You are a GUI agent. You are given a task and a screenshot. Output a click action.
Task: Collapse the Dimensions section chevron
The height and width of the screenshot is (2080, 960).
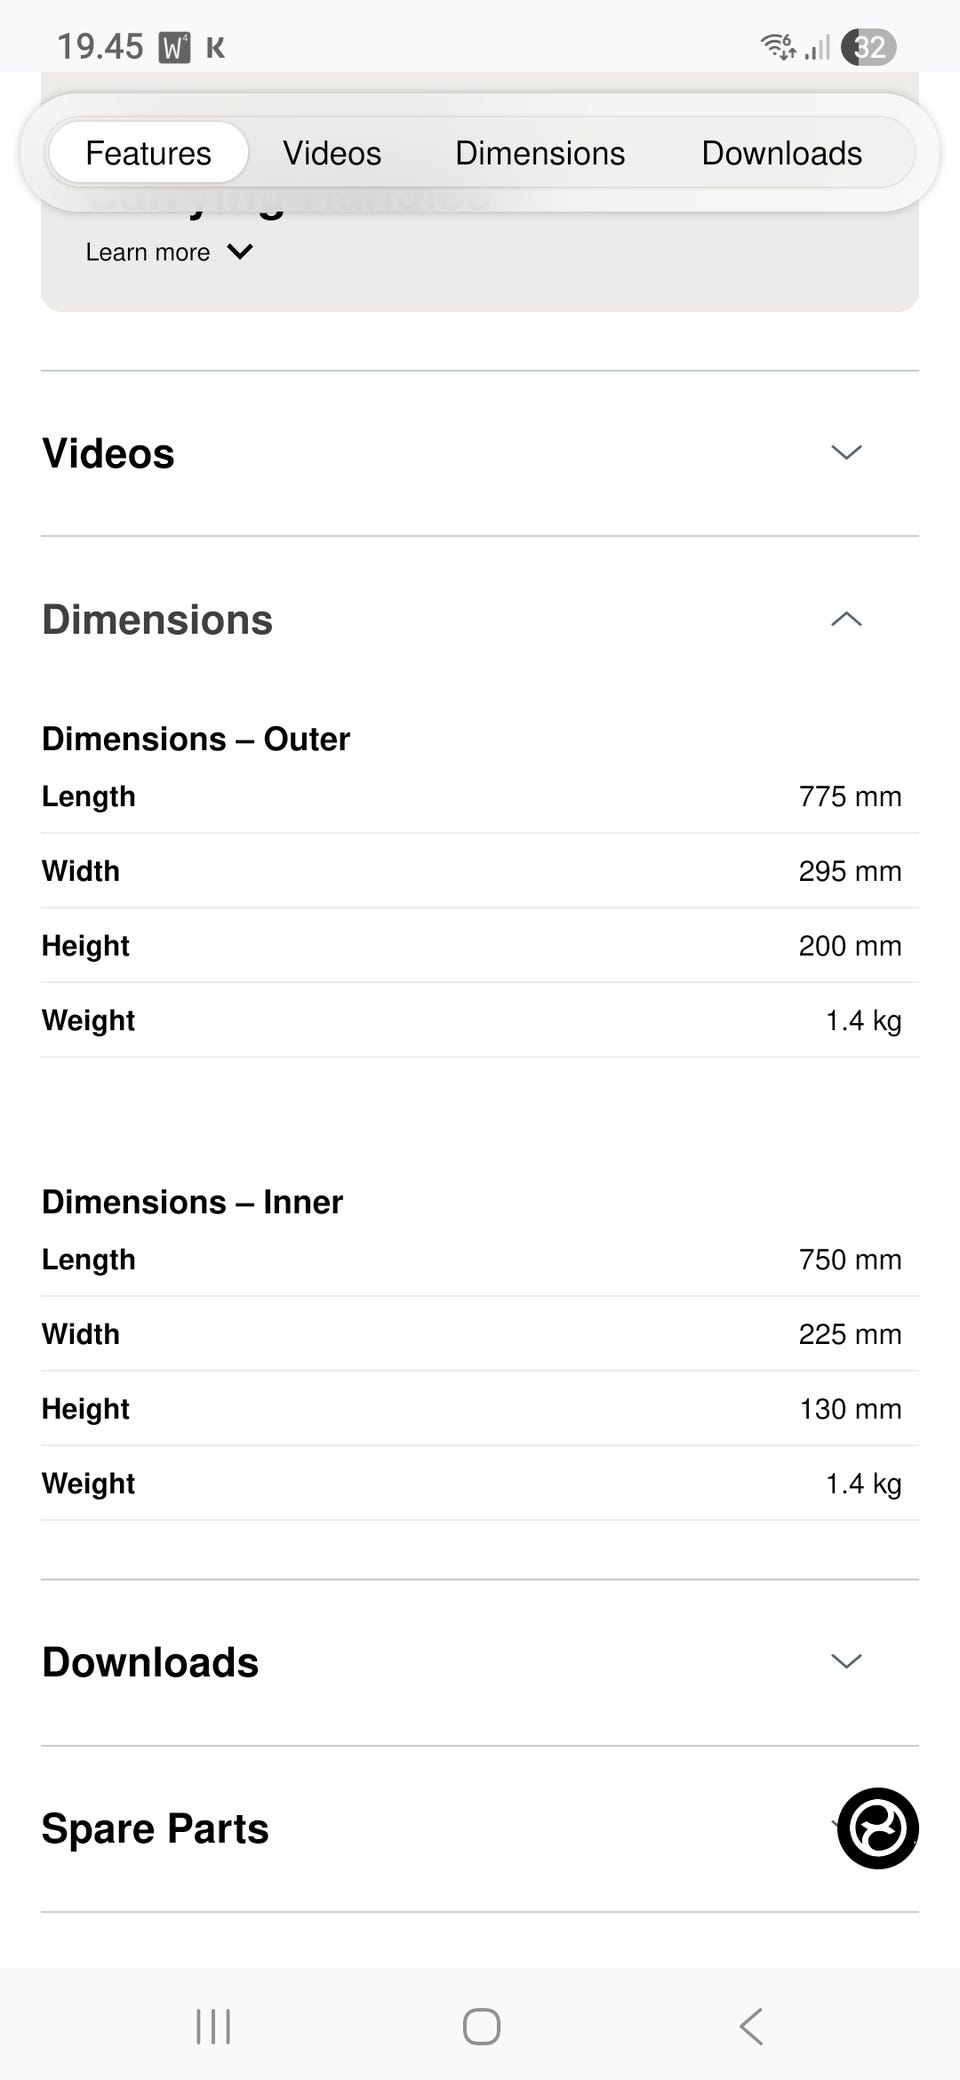pyautogui.click(x=846, y=619)
